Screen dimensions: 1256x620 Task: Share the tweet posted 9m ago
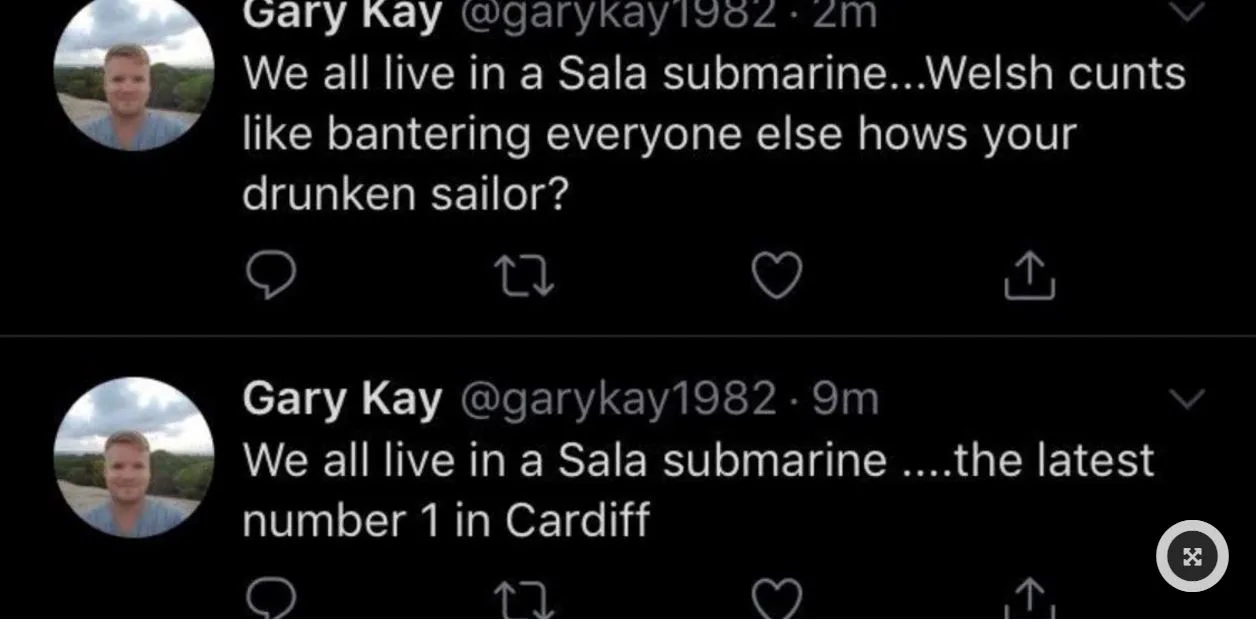click(x=1029, y=602)
